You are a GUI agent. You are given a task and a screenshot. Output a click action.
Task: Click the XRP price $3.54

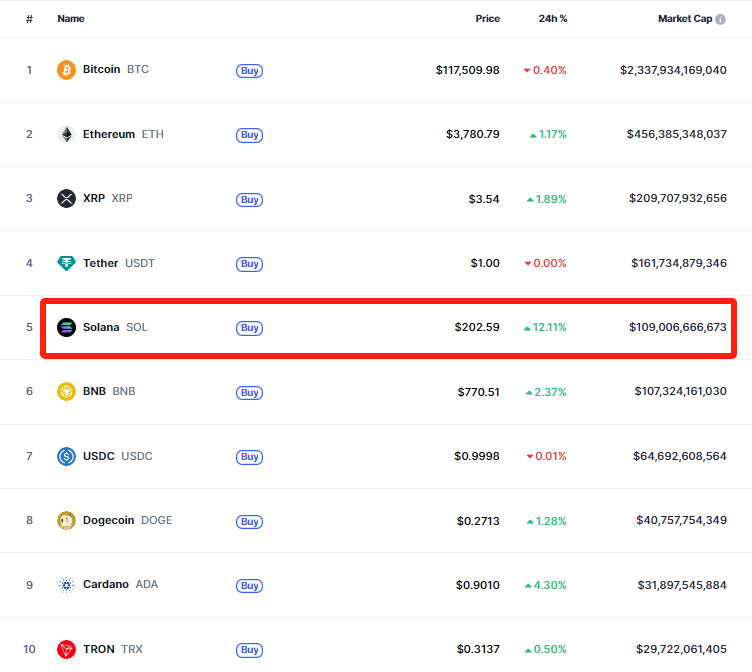click(484, 199)
